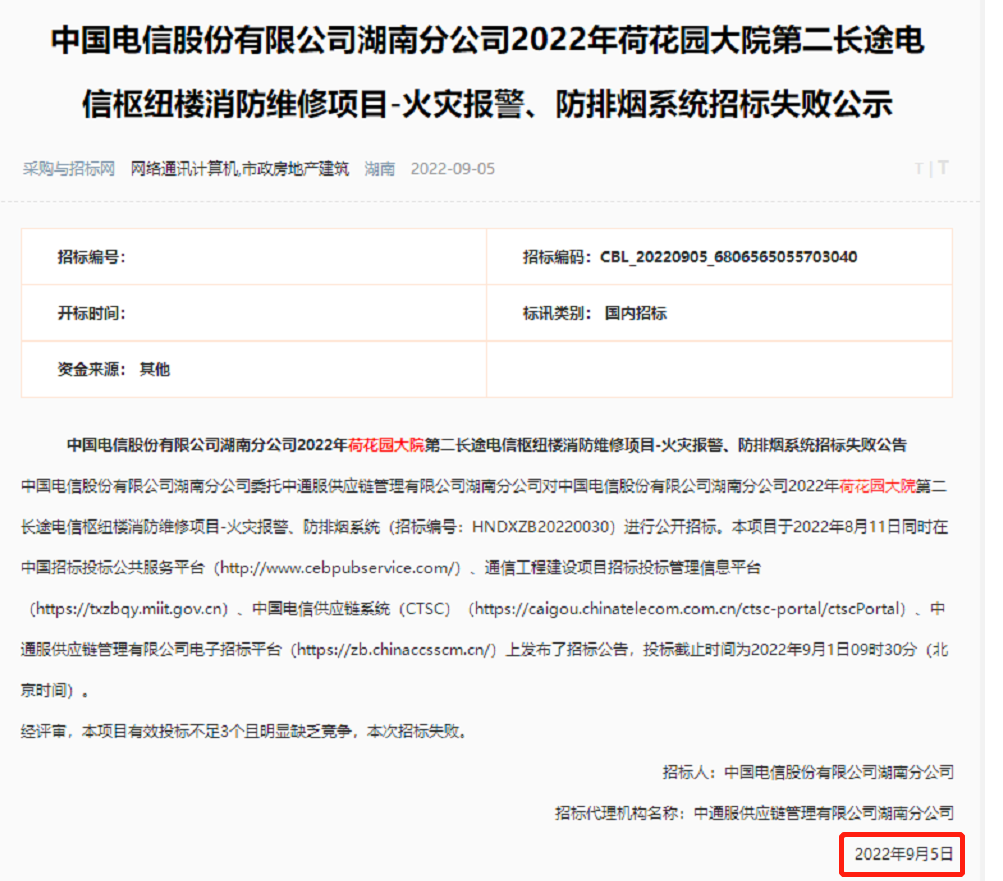Click the date 2022年9月5日

[x=904, y=855]
